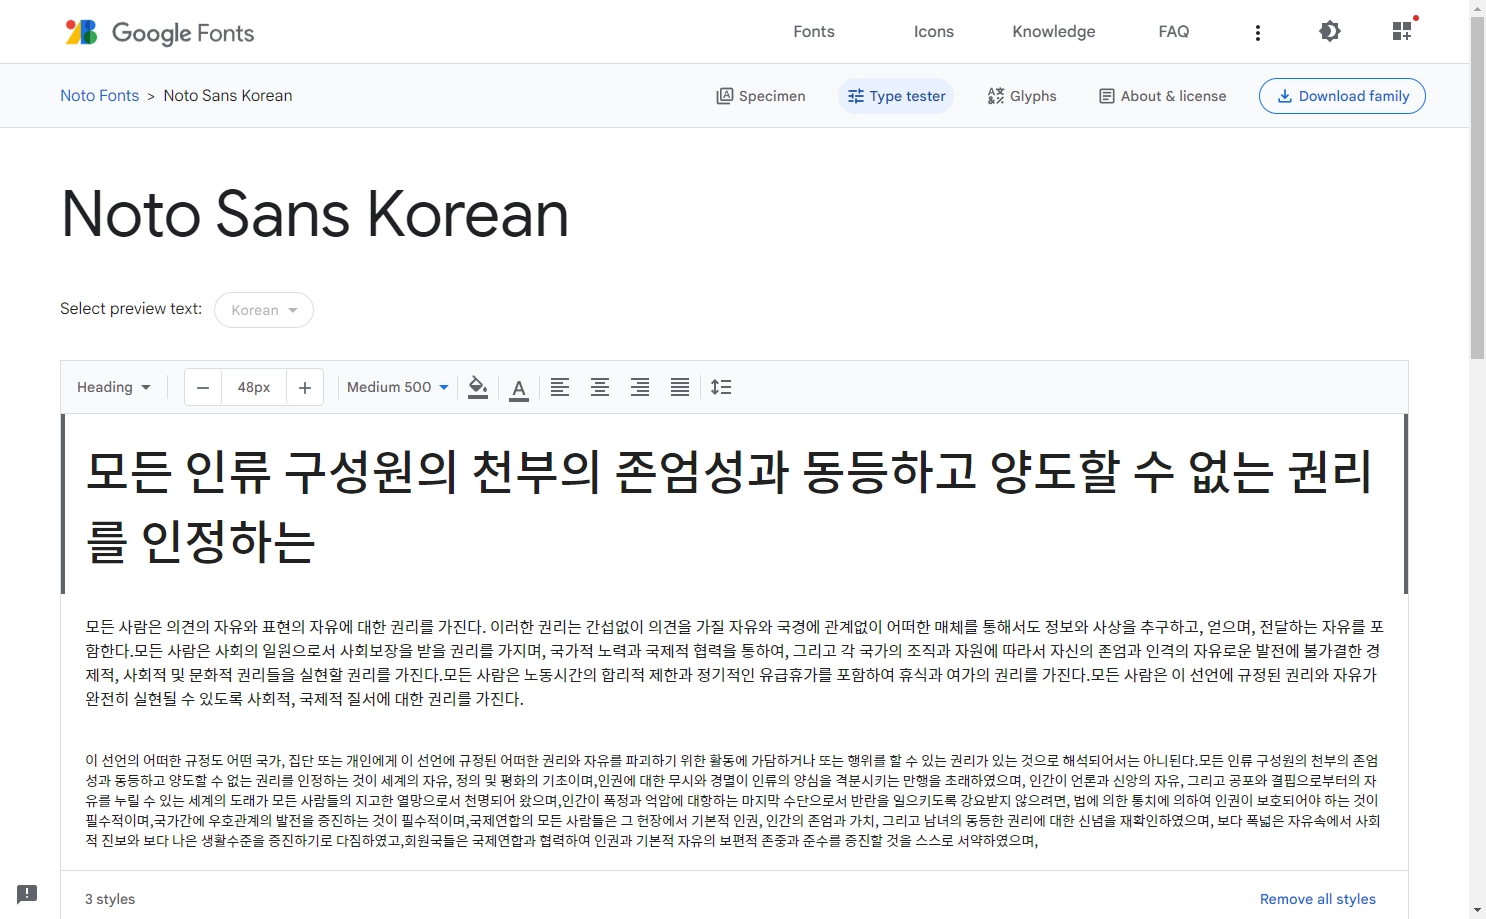Open the Knowledge navigation item

tap(1054, 32)
